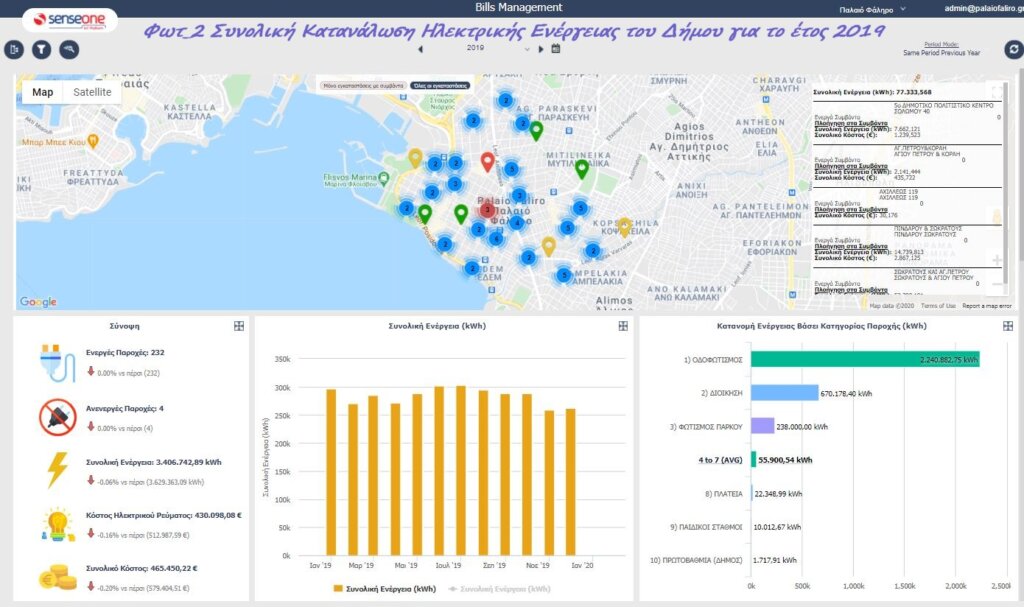
Task: Click the blue cluster marker numbered 6
Action: [496, 238]
